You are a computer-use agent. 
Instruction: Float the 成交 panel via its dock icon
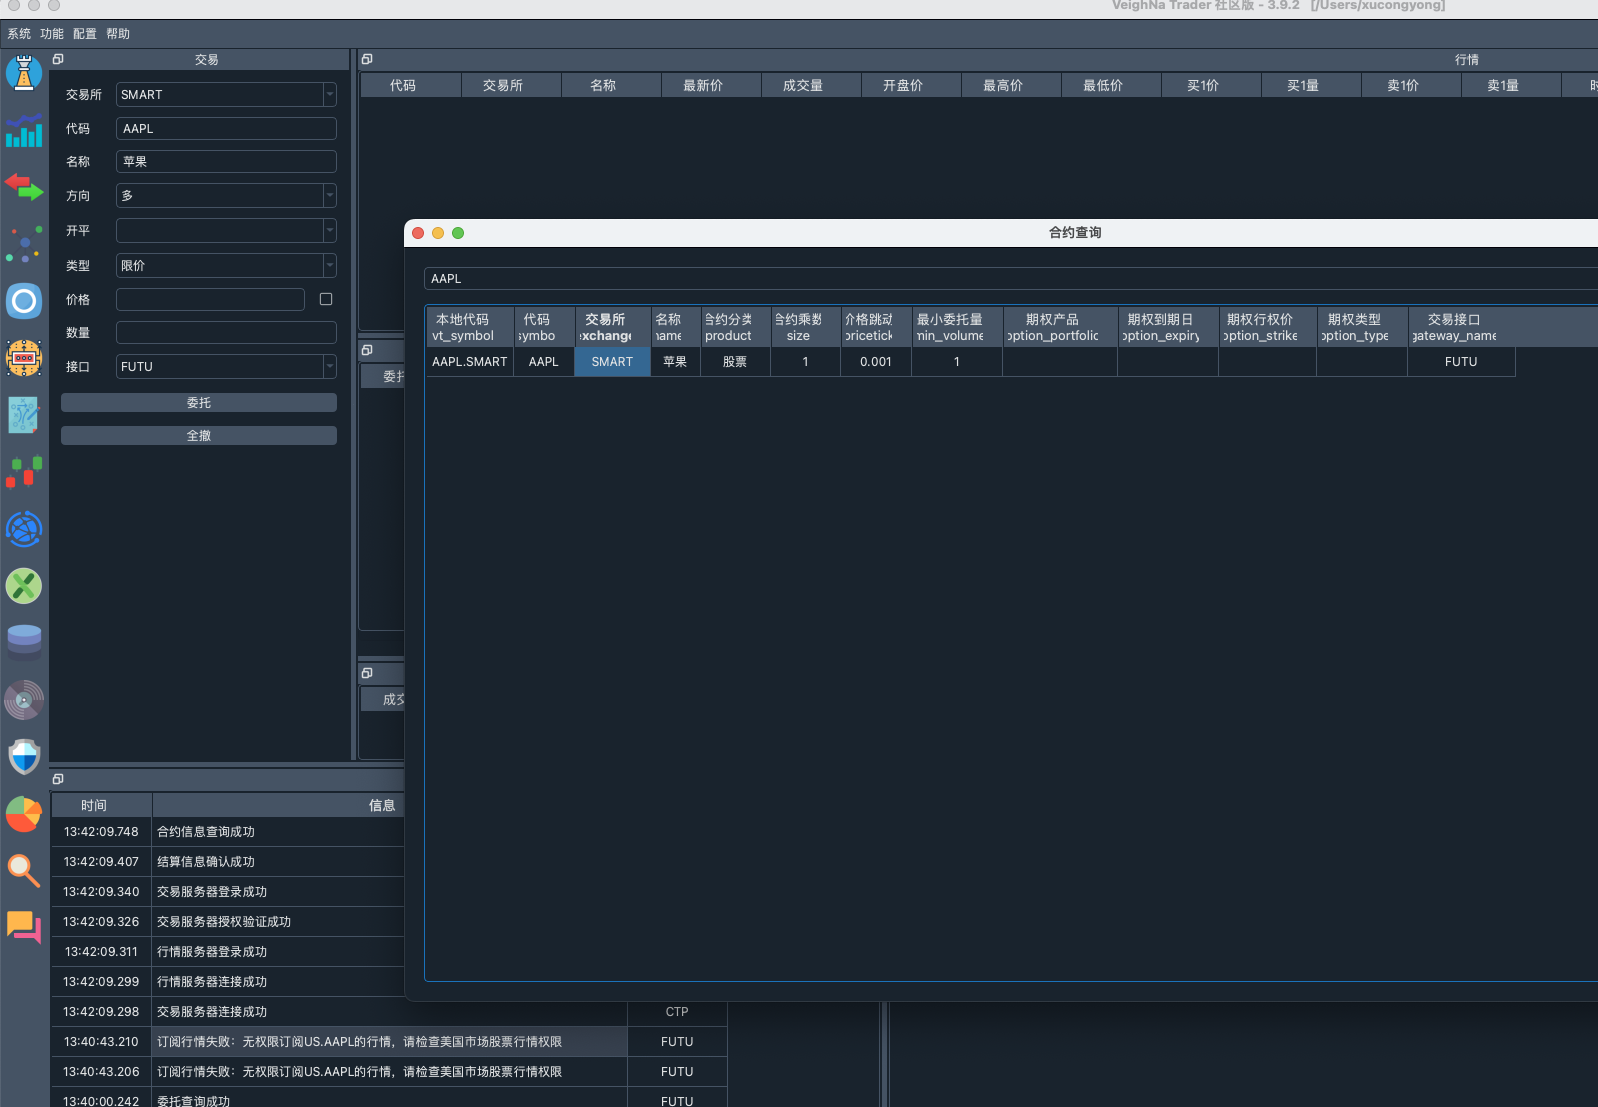point(367,673)
